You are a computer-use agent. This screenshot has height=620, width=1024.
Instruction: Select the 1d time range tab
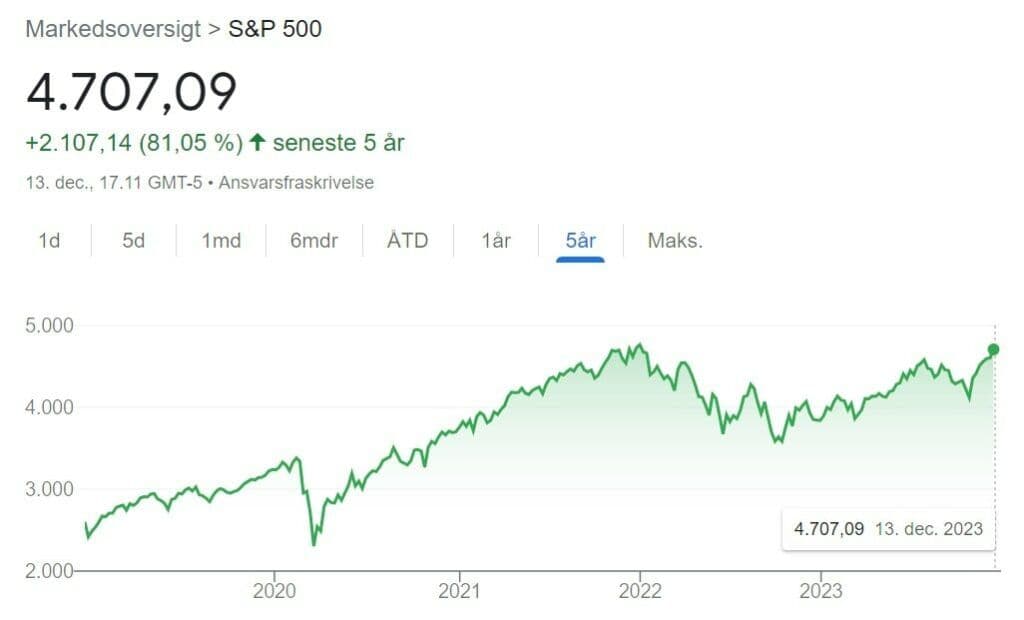click(x=49, y=241)
